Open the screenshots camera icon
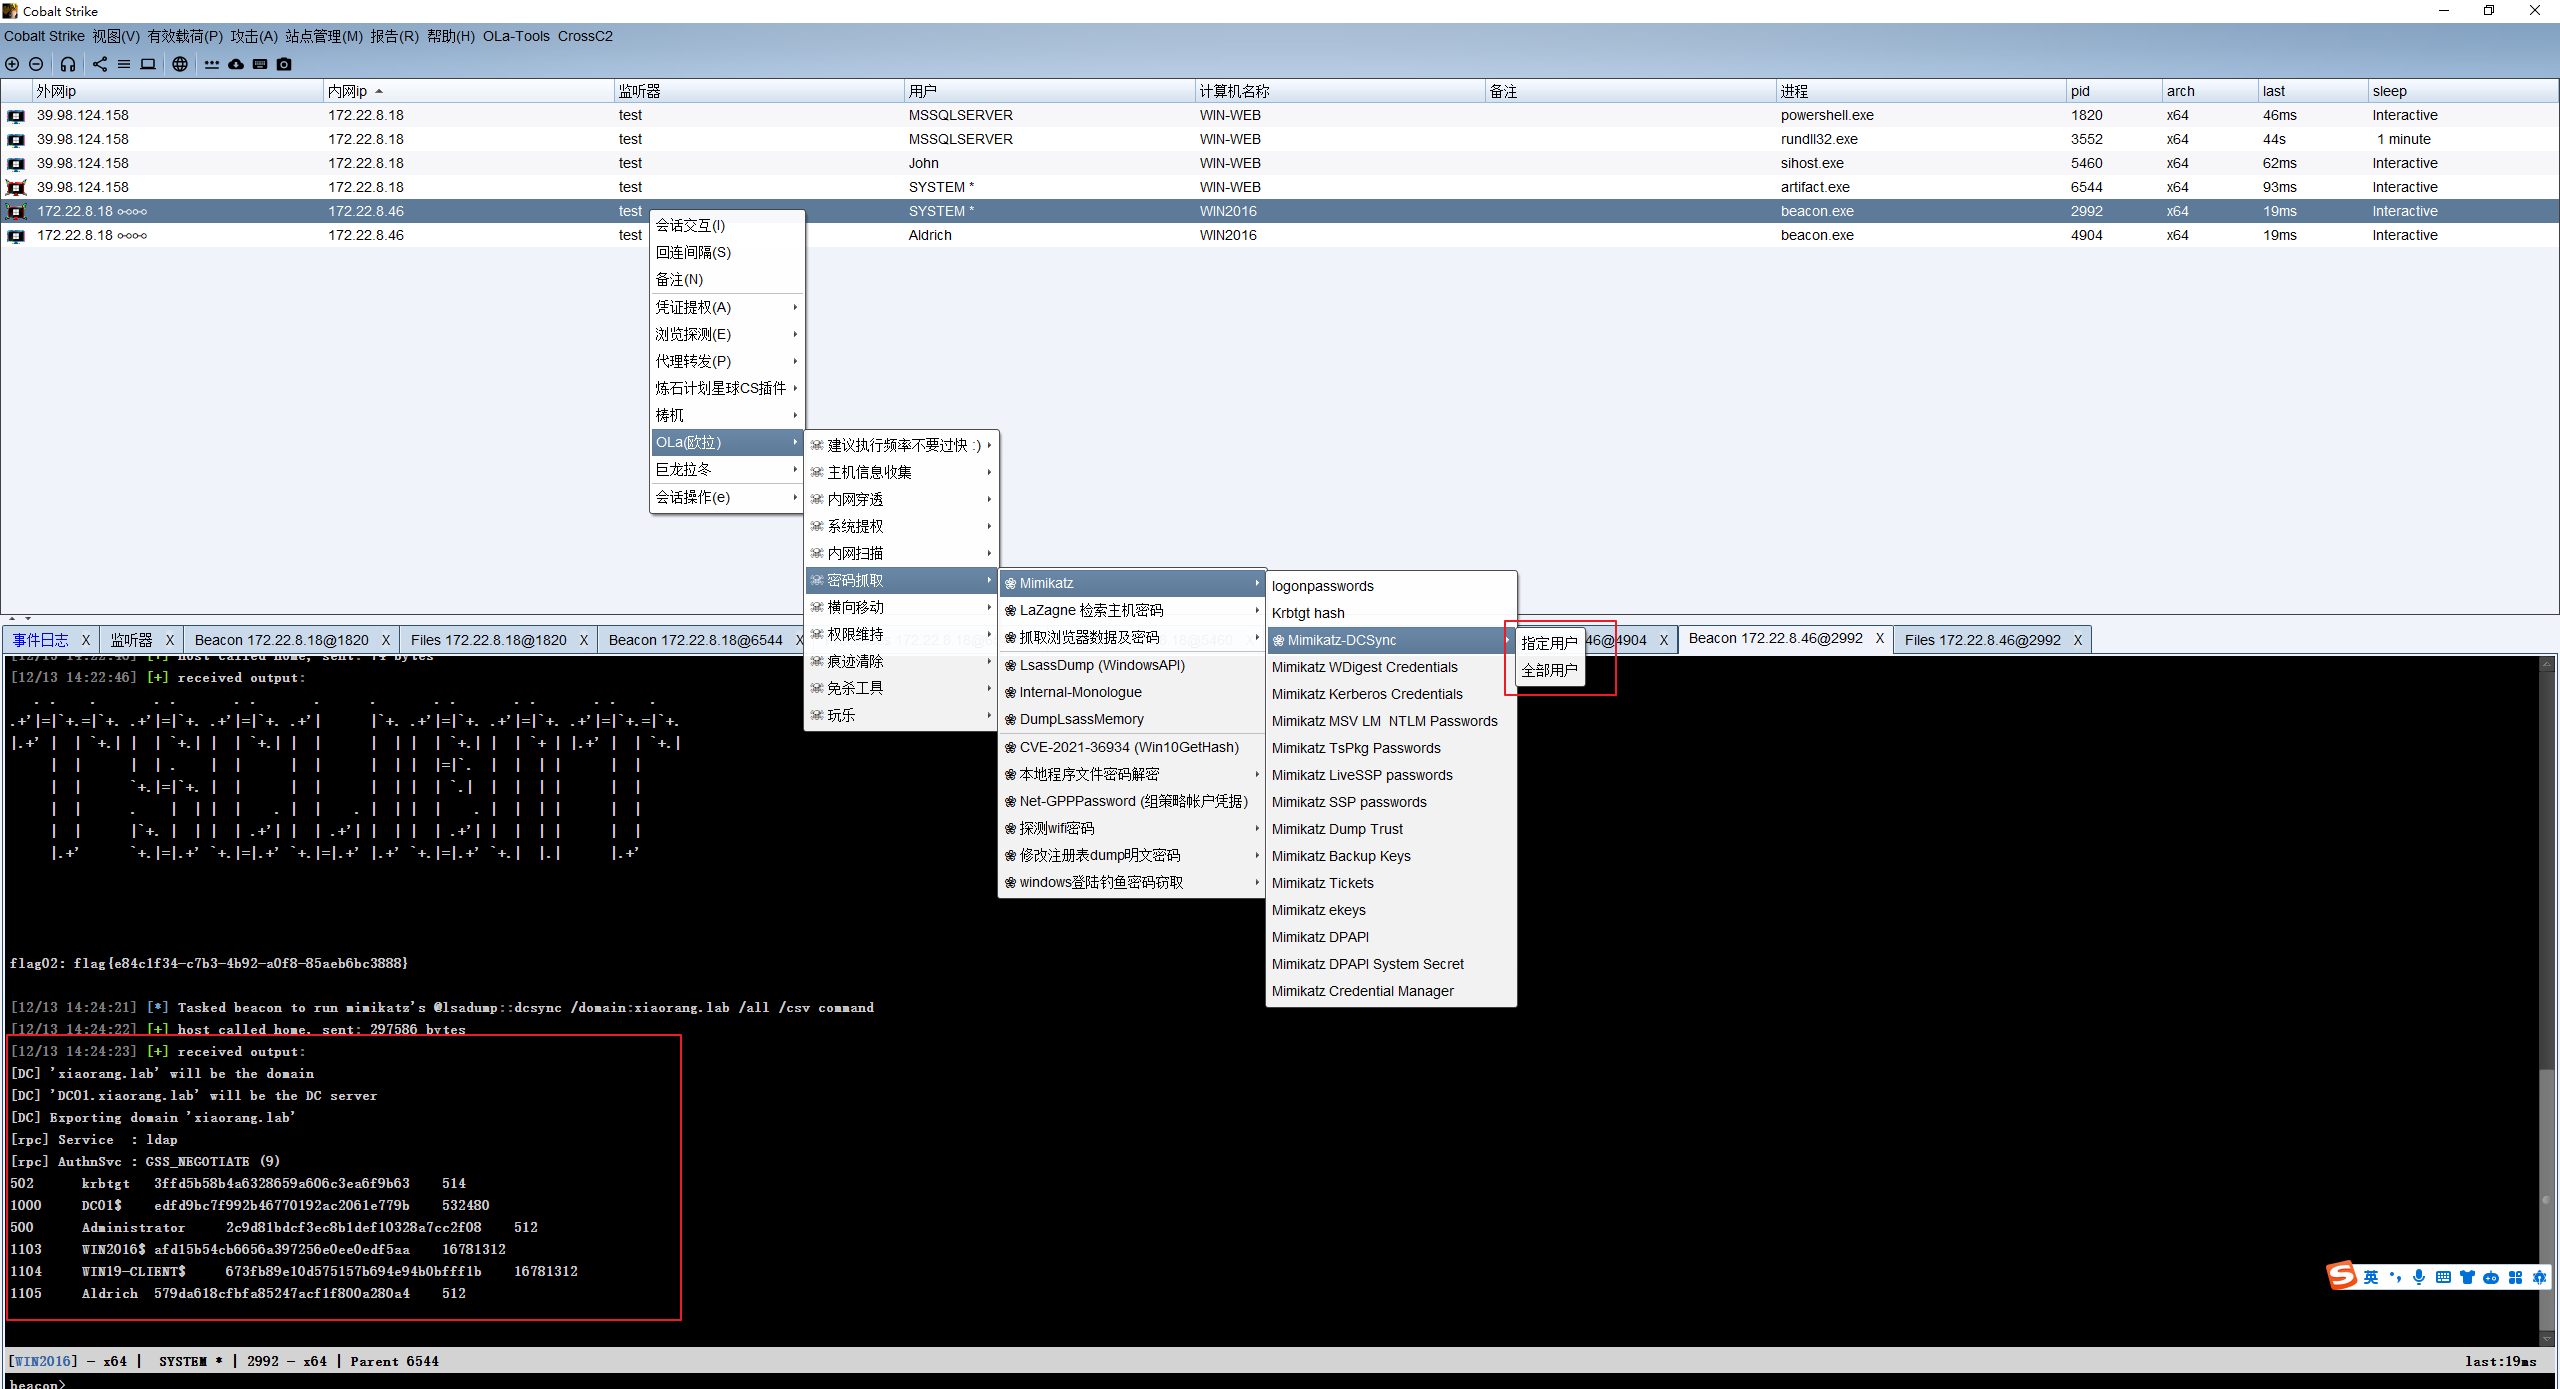2560x1389 pixels. tap(284, 64)
